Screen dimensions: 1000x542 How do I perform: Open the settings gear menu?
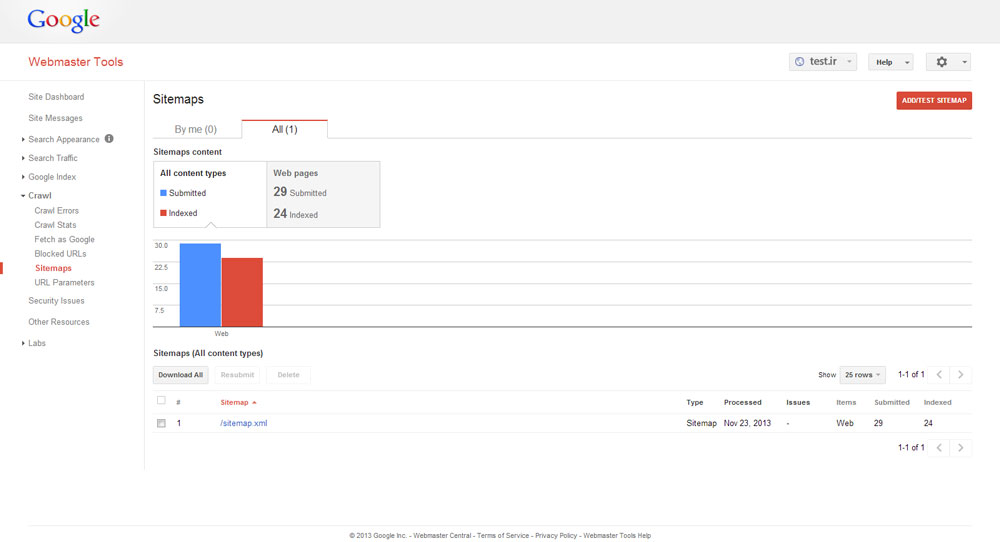(948, 62)
